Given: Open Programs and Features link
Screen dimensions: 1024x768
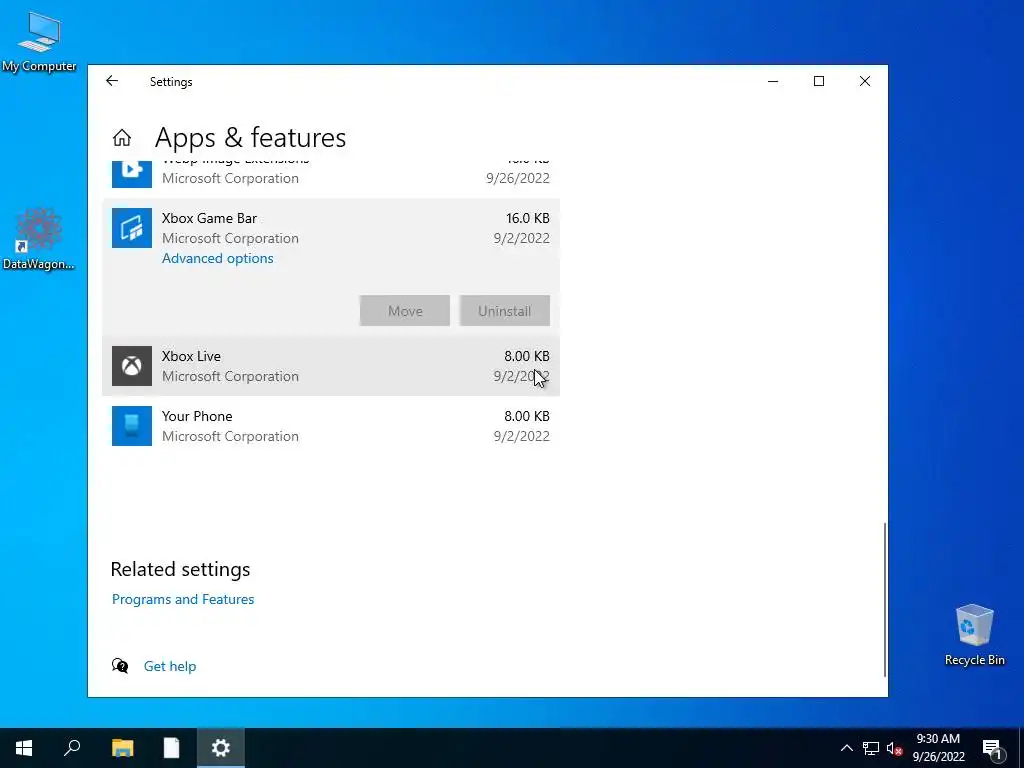Looking at the screenshot, I should point(183,599).
